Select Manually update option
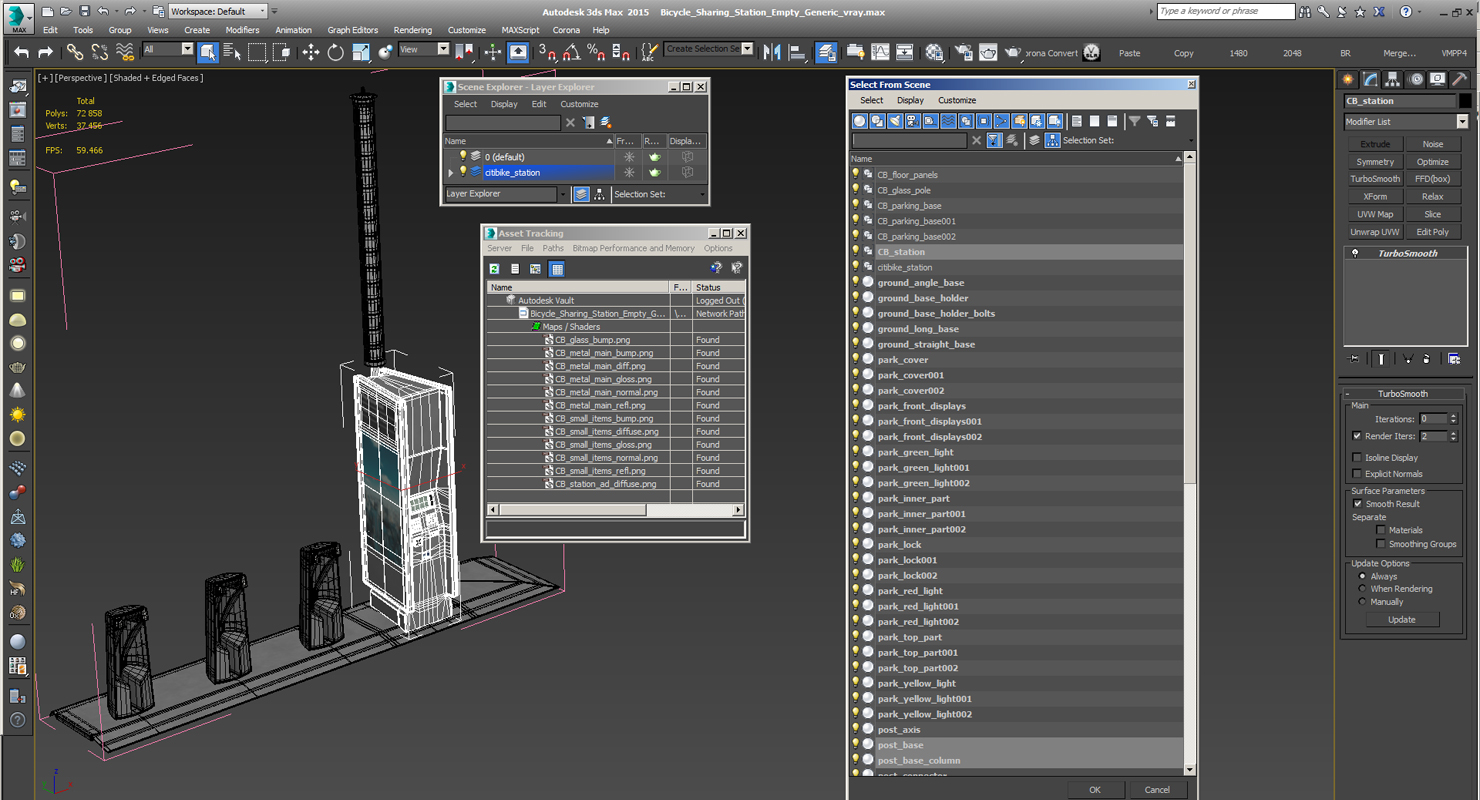This screenshot has width=1480, height=800. [x=1363, y=602]
